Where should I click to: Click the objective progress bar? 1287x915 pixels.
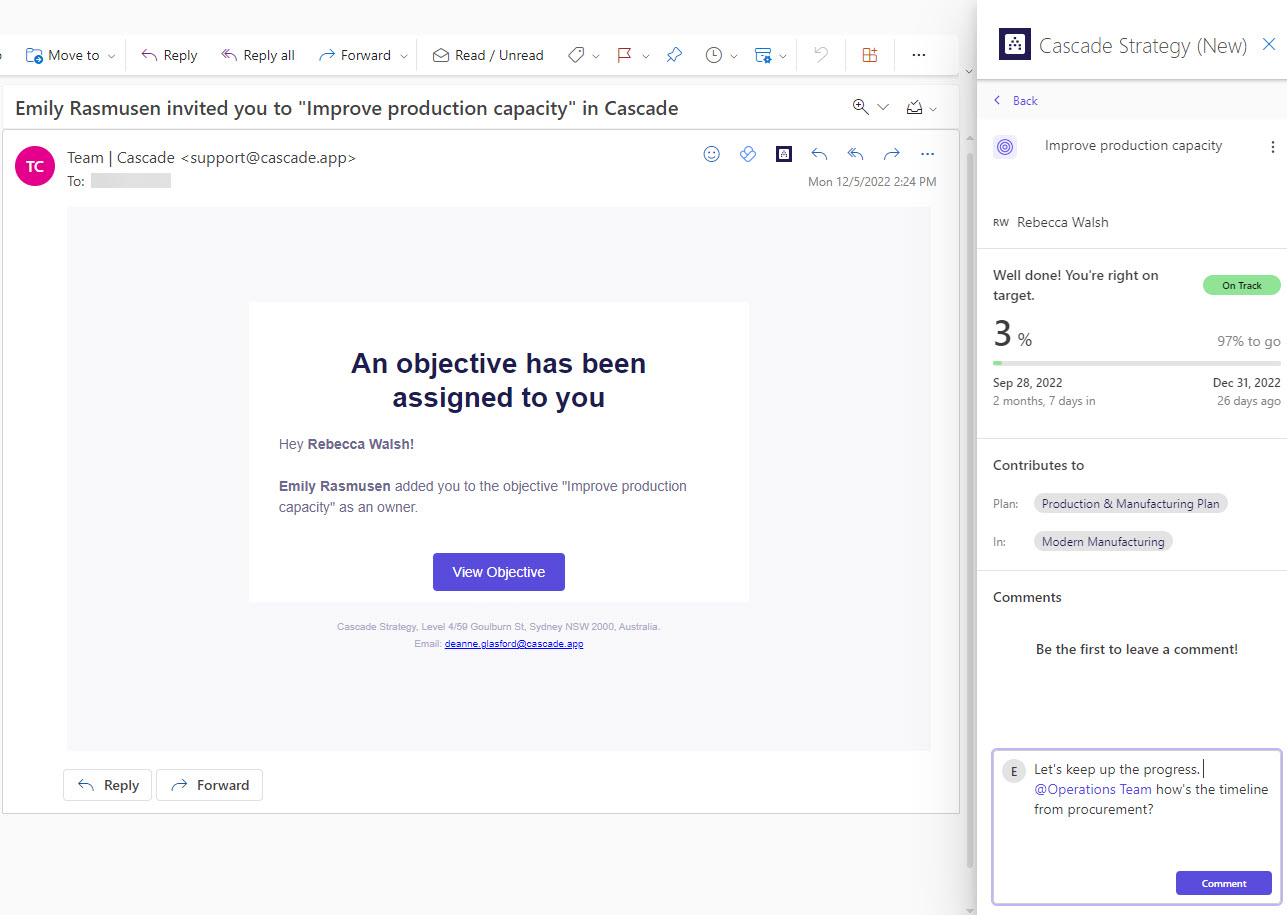pyautogui.click(x=1136, y=363)
